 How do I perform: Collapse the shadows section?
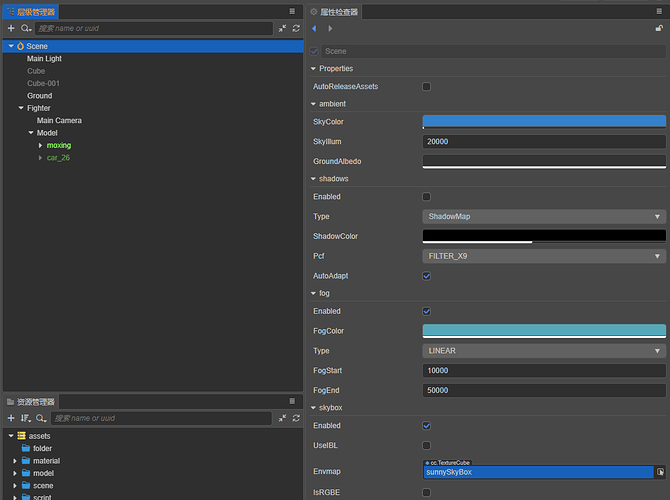[x=313, y=179]
